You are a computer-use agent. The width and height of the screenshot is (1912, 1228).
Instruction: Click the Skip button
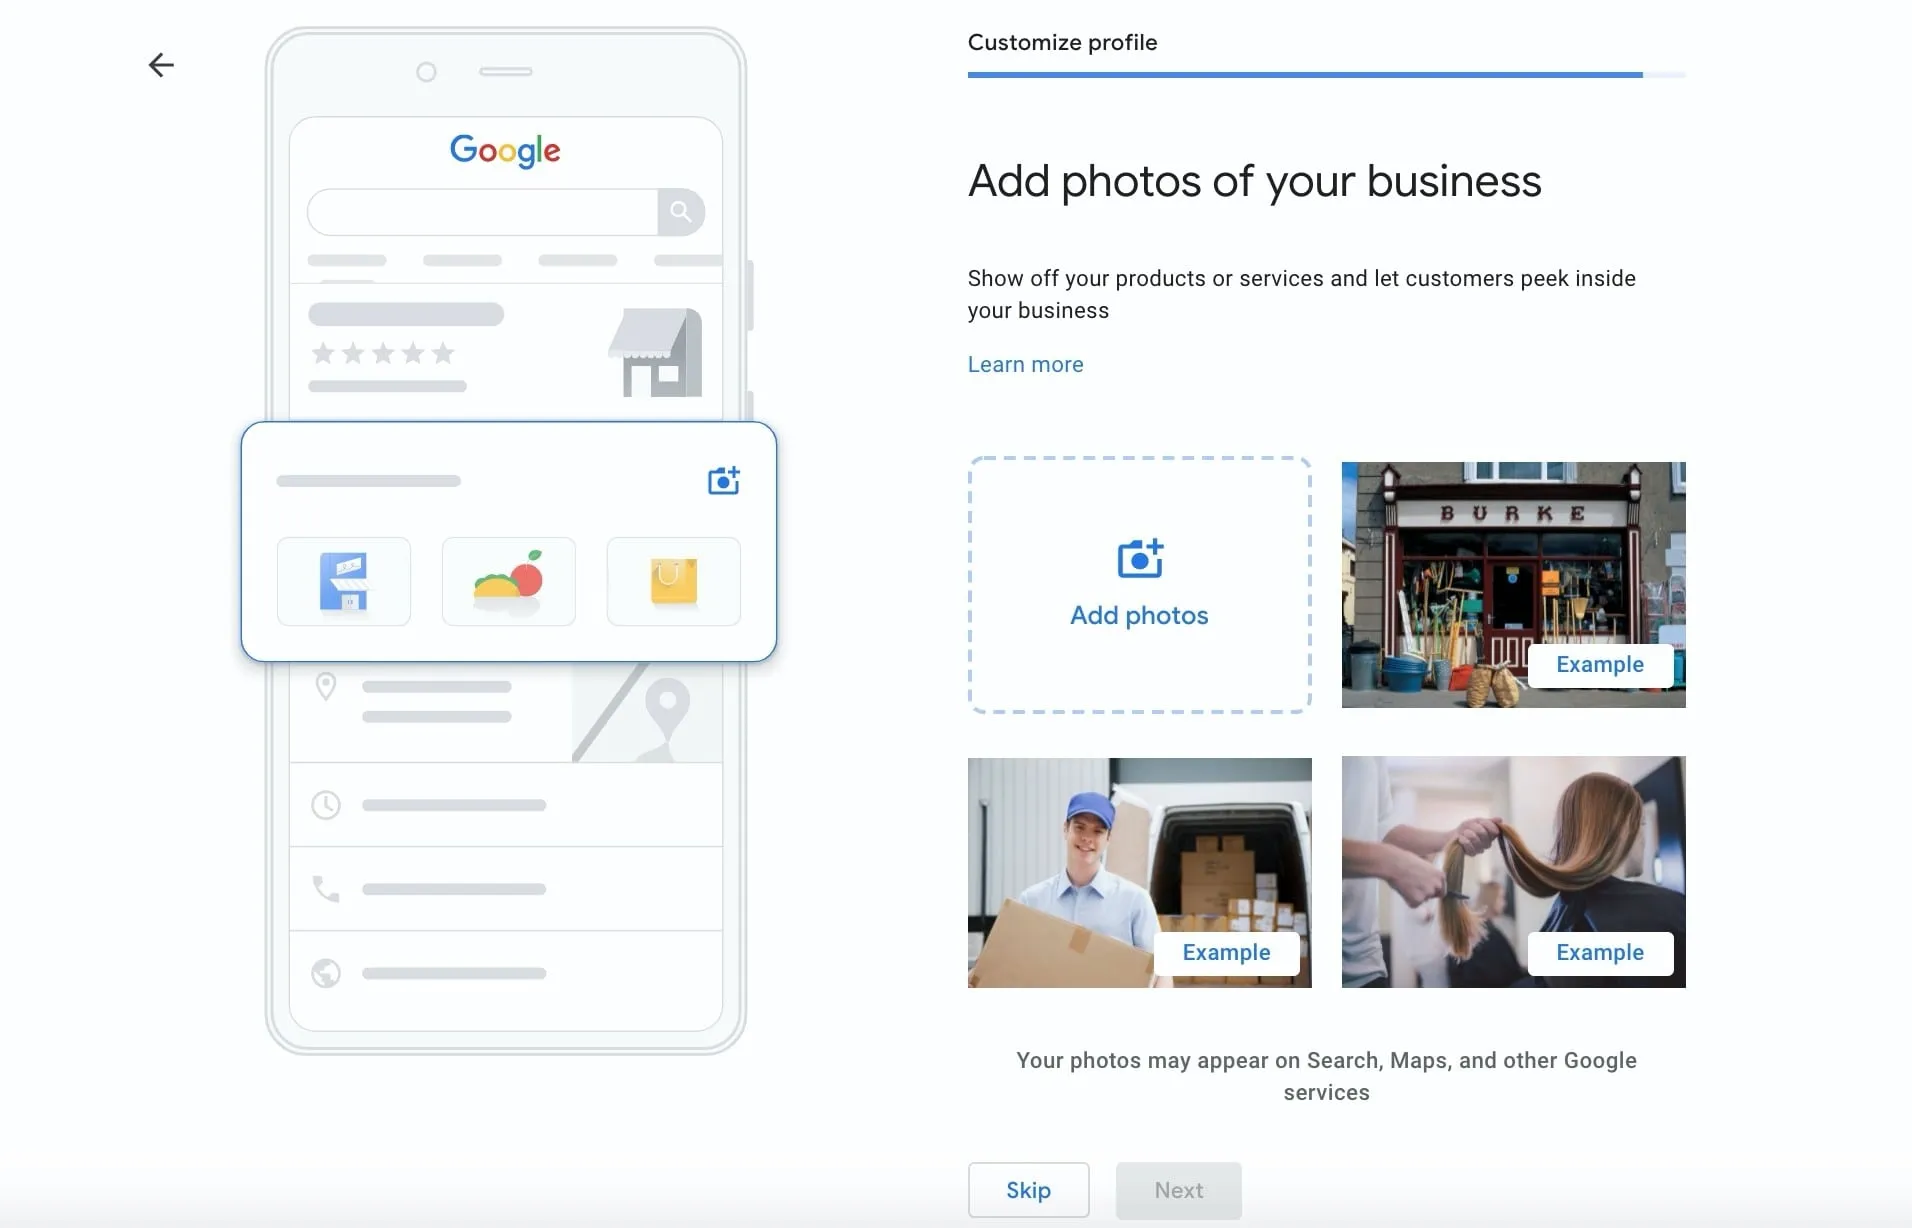coord(1028,1190)
